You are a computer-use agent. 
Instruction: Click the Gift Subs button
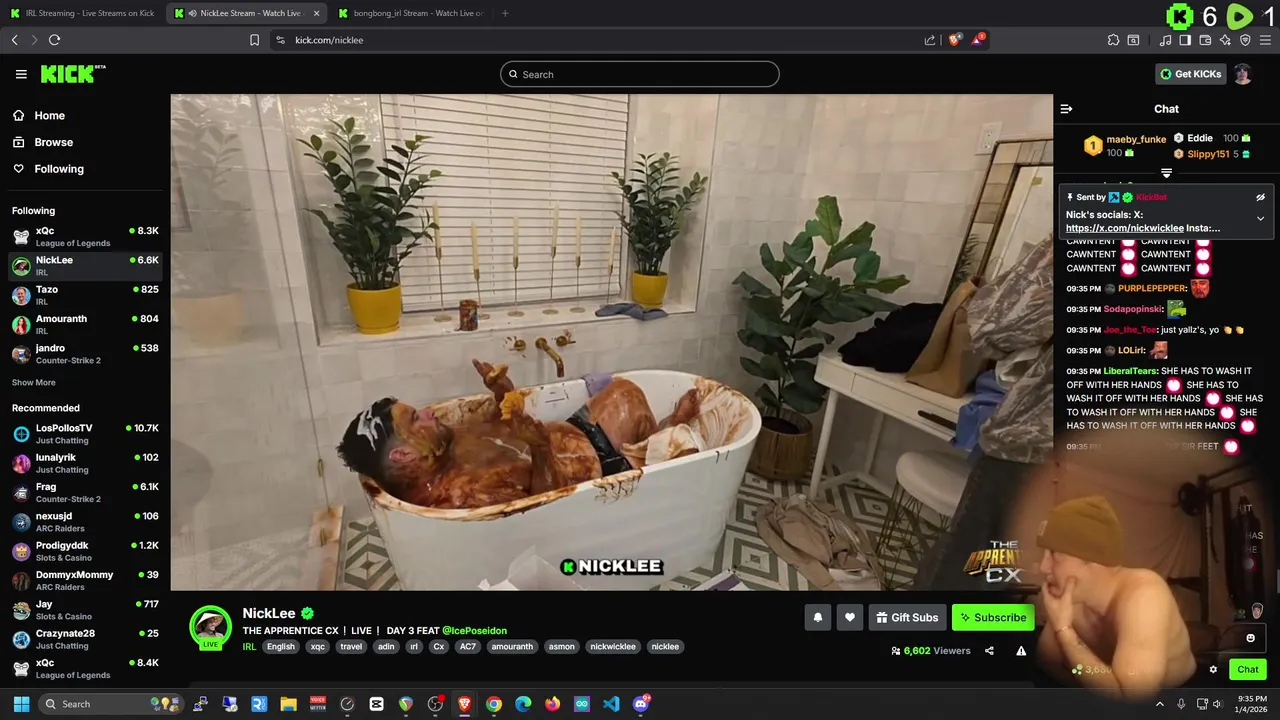coord(907,618)
